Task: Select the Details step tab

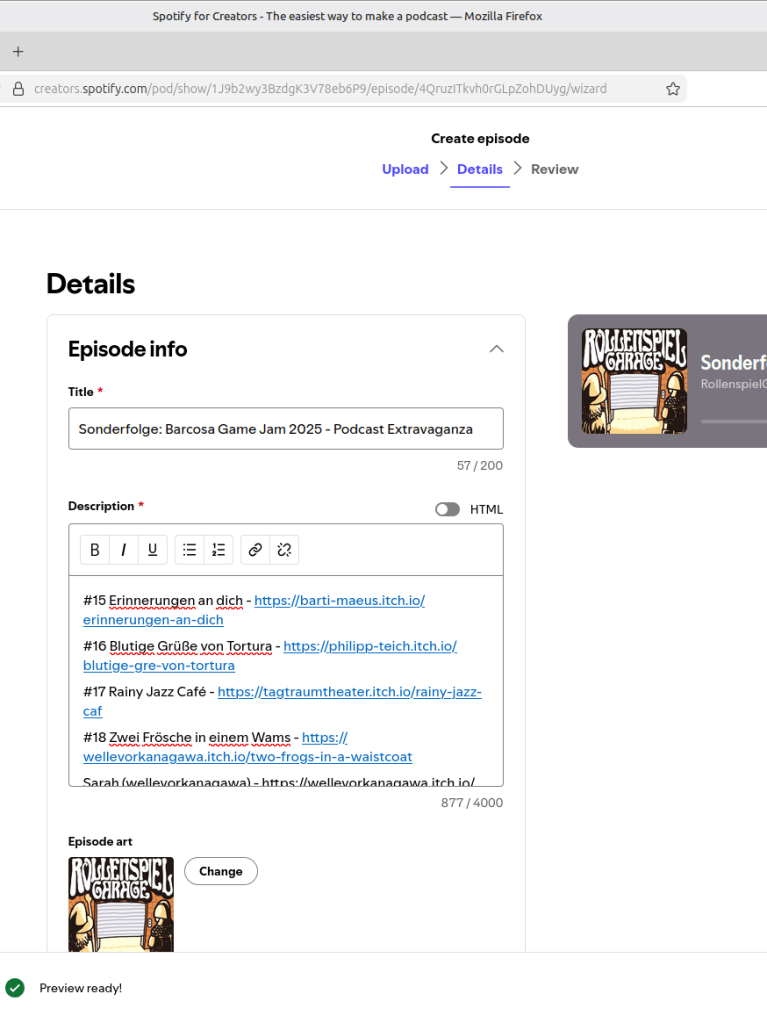Action: 479,169
